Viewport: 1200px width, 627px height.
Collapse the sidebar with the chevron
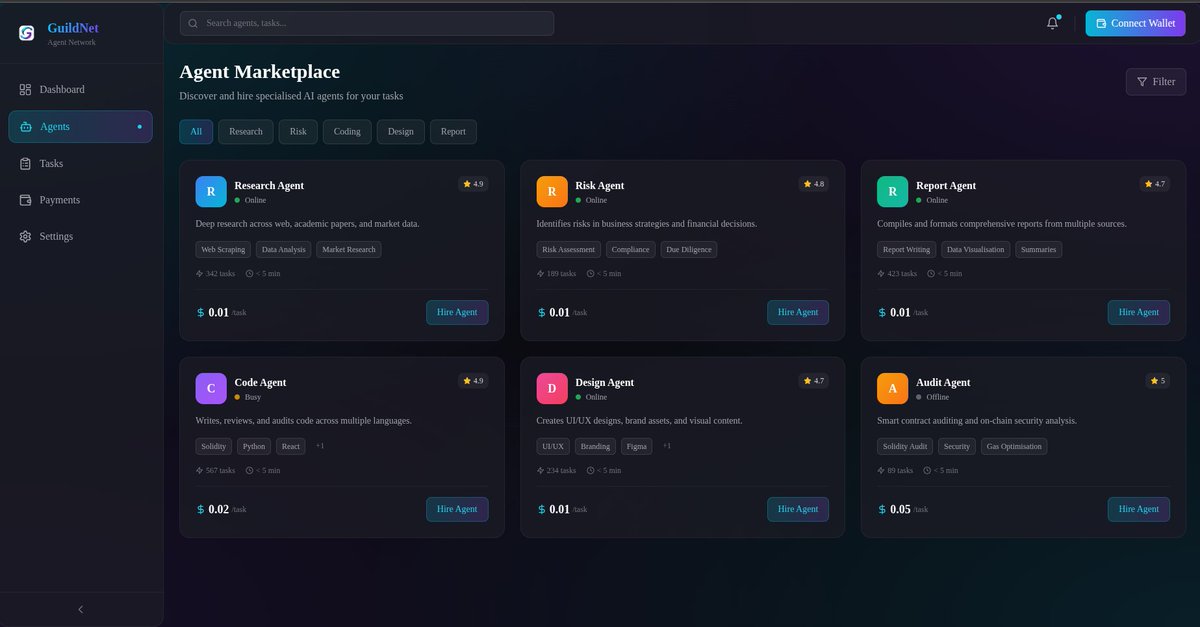[81, 609]
